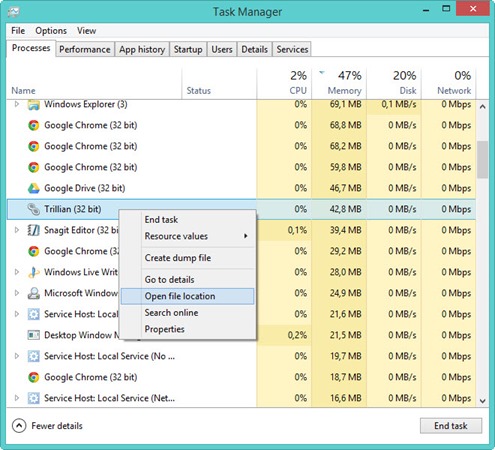Open the Startup tab
The image size is (495, 450).
188,49
